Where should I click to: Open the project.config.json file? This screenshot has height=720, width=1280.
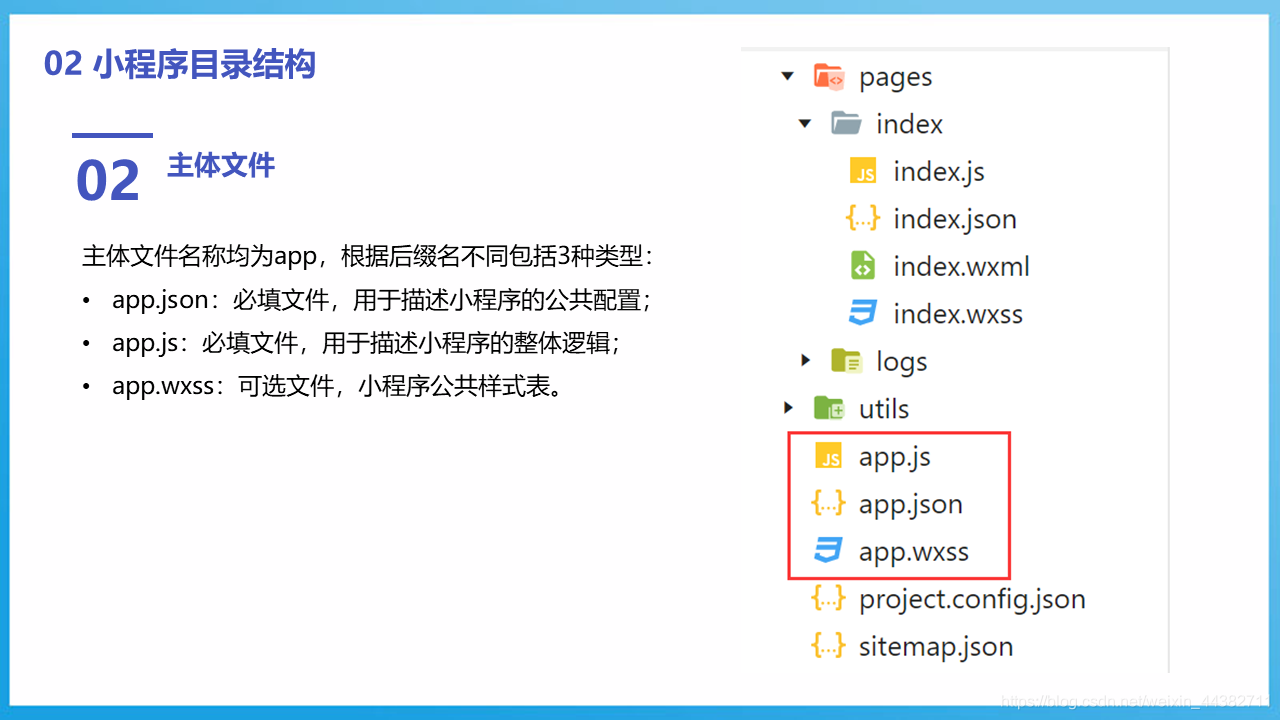tap(972, 599)
